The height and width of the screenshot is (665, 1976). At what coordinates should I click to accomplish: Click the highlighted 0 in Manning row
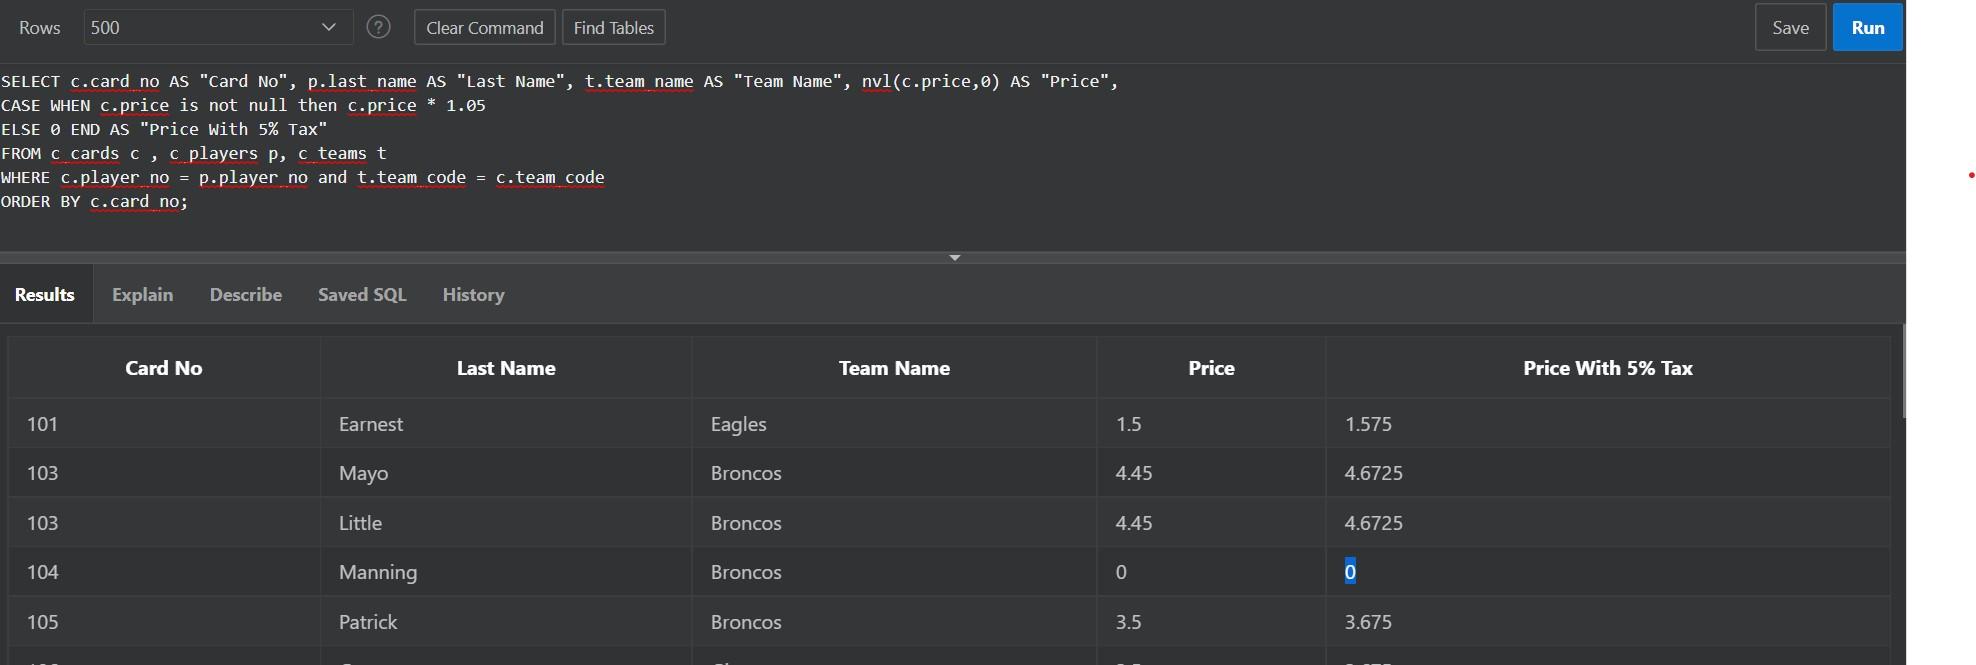1350,572
